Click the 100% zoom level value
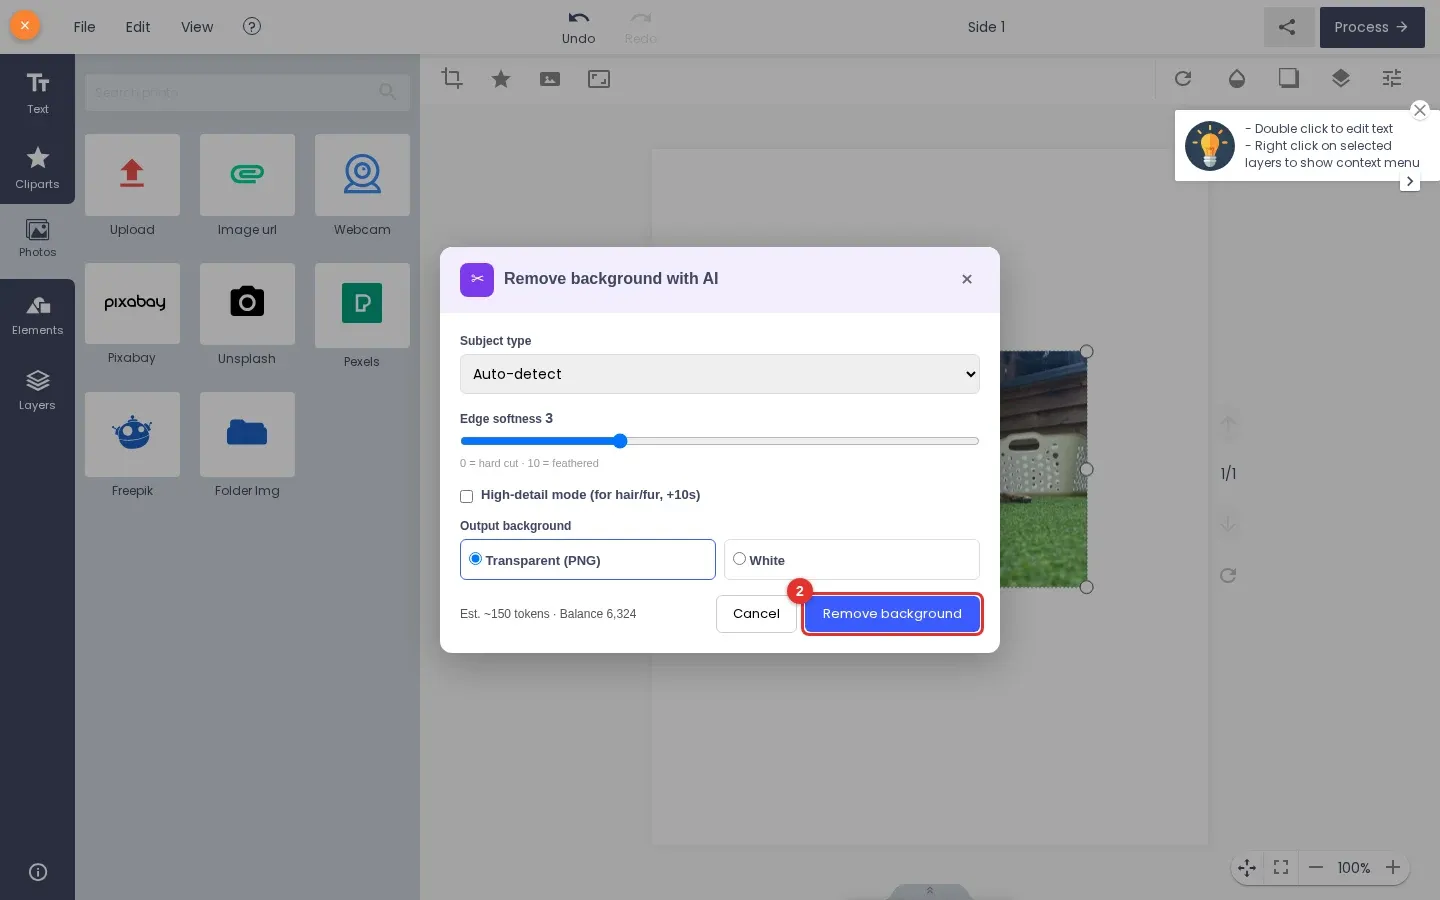Viewport: 1440px width, 900px height. (1354, 868)
